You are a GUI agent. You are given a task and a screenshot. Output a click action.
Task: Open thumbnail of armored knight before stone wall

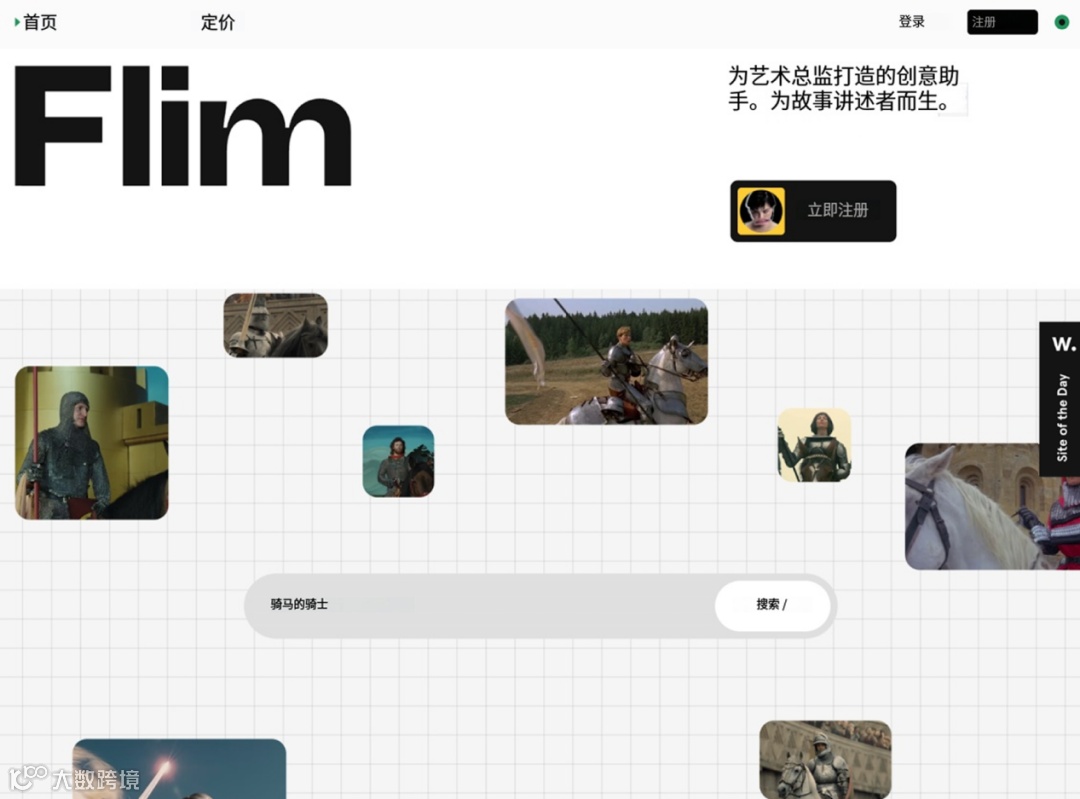click(x=825, y=759)
